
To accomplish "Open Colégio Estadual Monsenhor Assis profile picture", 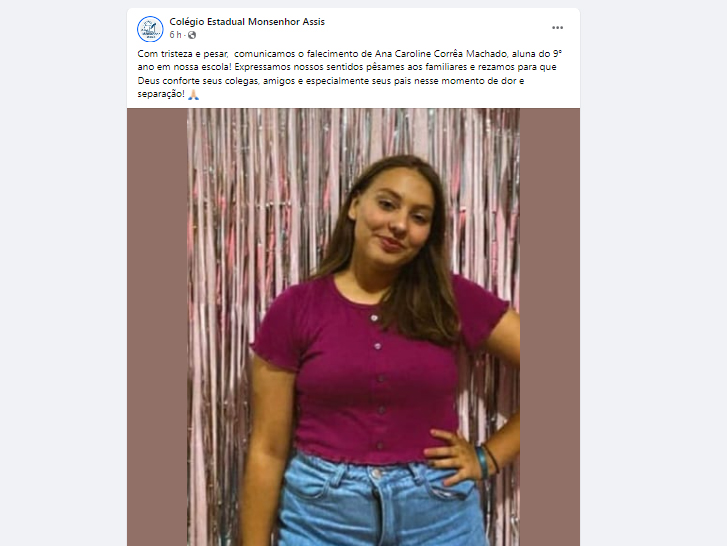I will 150,29.
